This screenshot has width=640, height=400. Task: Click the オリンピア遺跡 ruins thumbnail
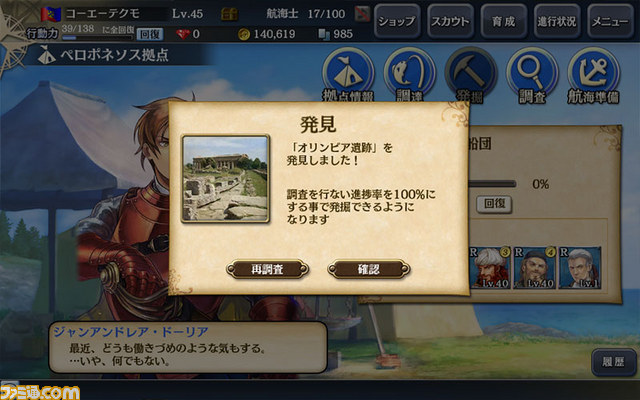click(225, 179)
